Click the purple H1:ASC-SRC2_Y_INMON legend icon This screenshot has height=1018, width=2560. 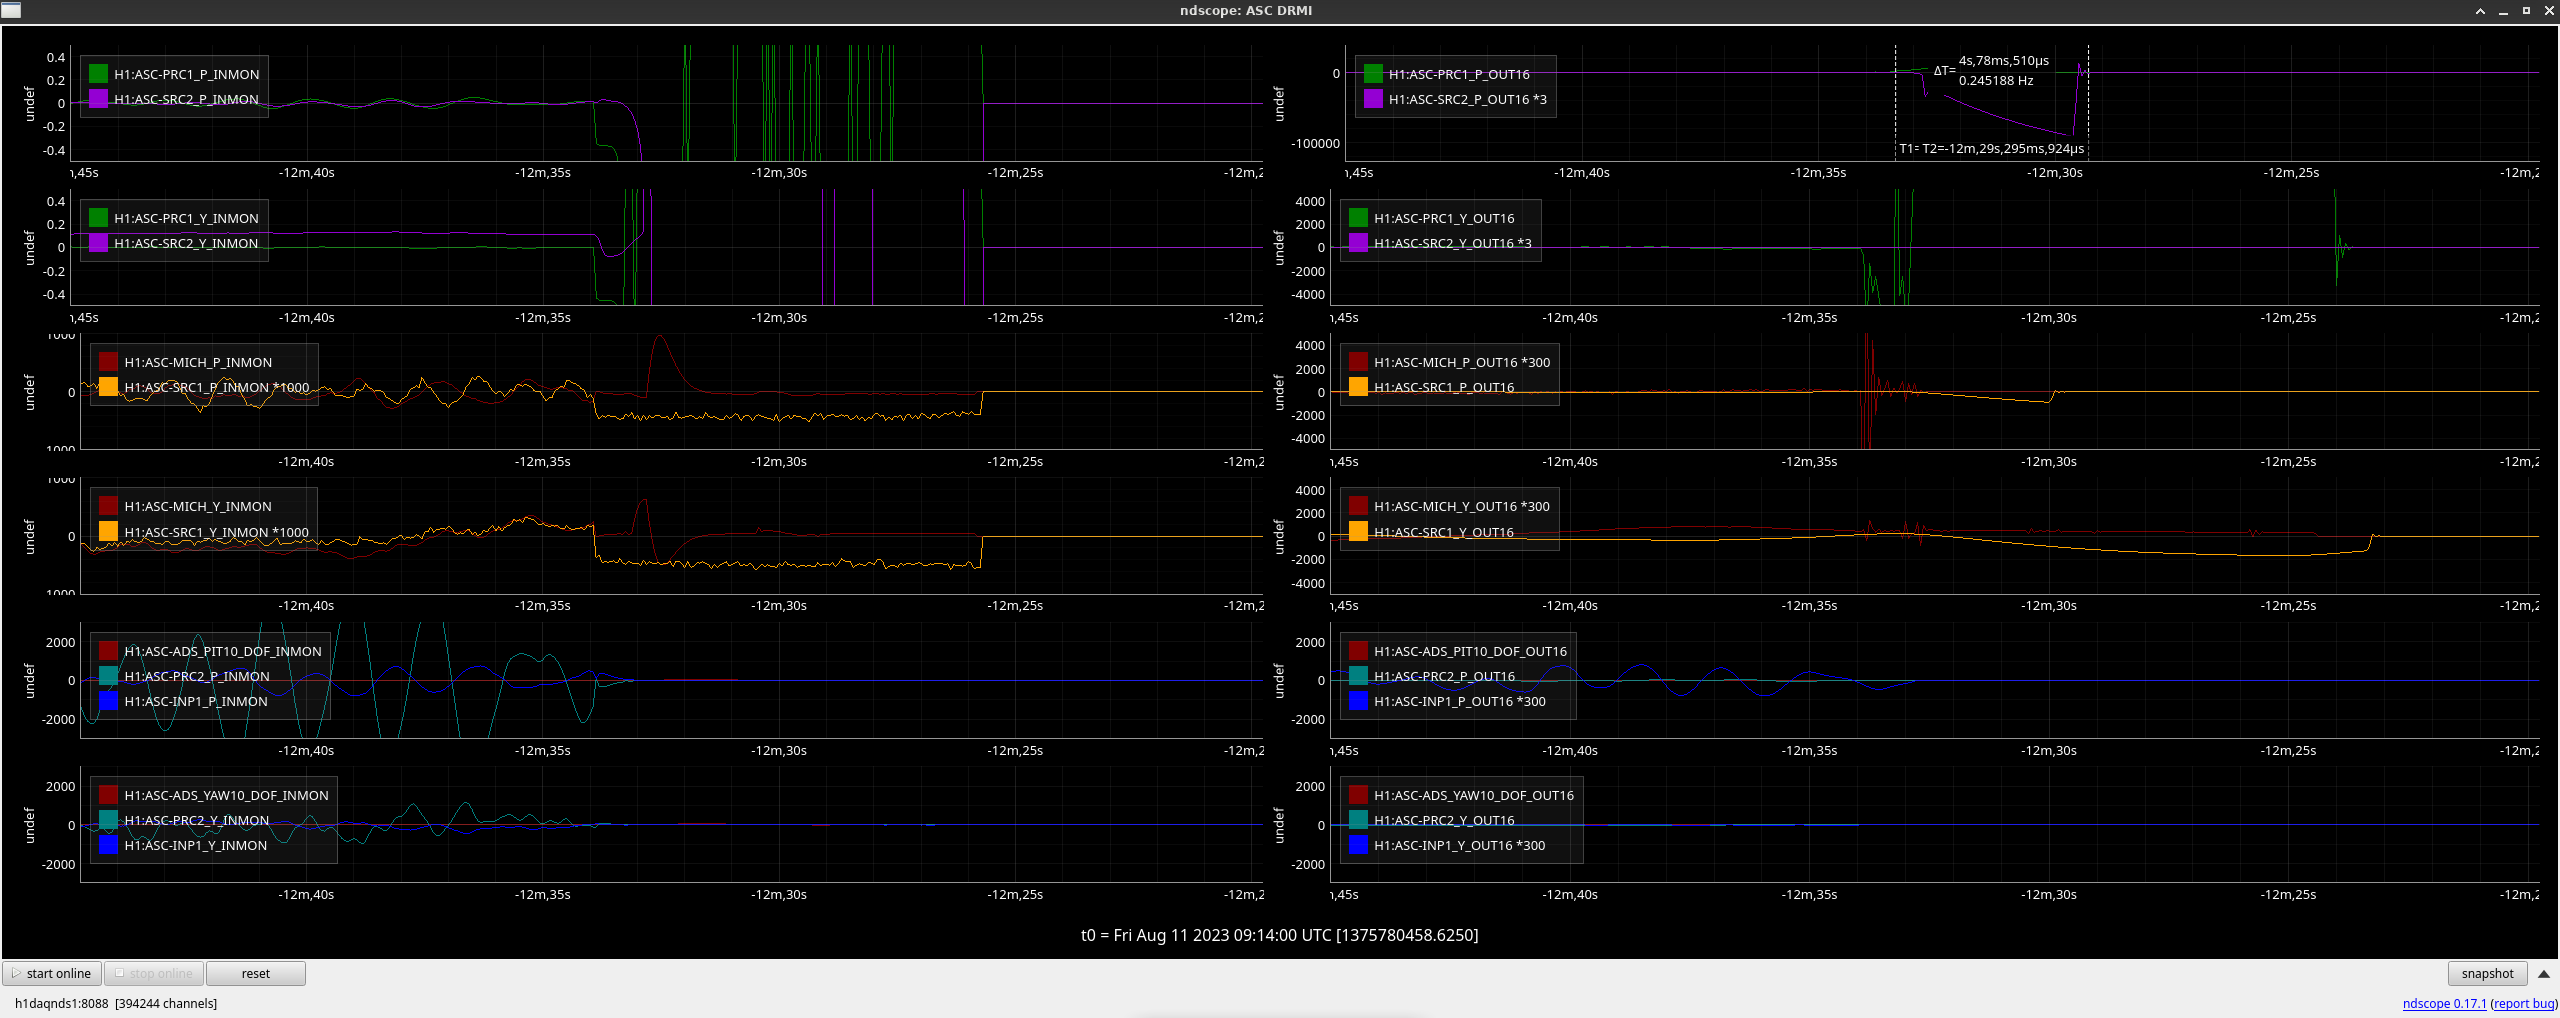[98, 243]
